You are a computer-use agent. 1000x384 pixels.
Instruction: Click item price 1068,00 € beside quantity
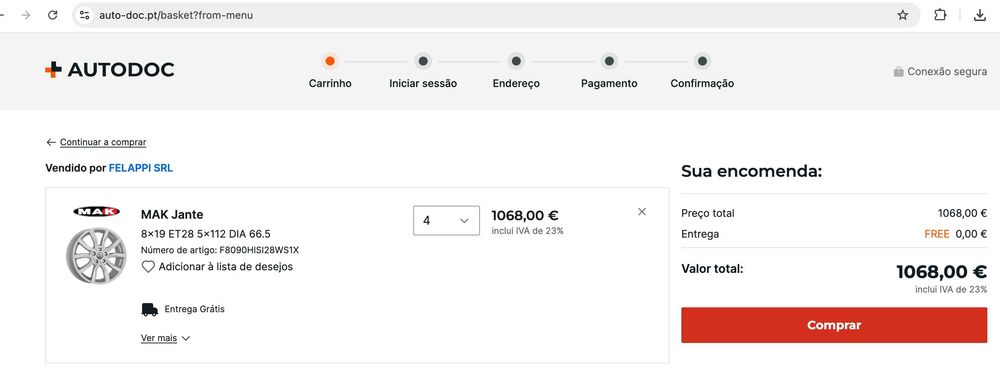pyautogui.click(x=525, y=216)
